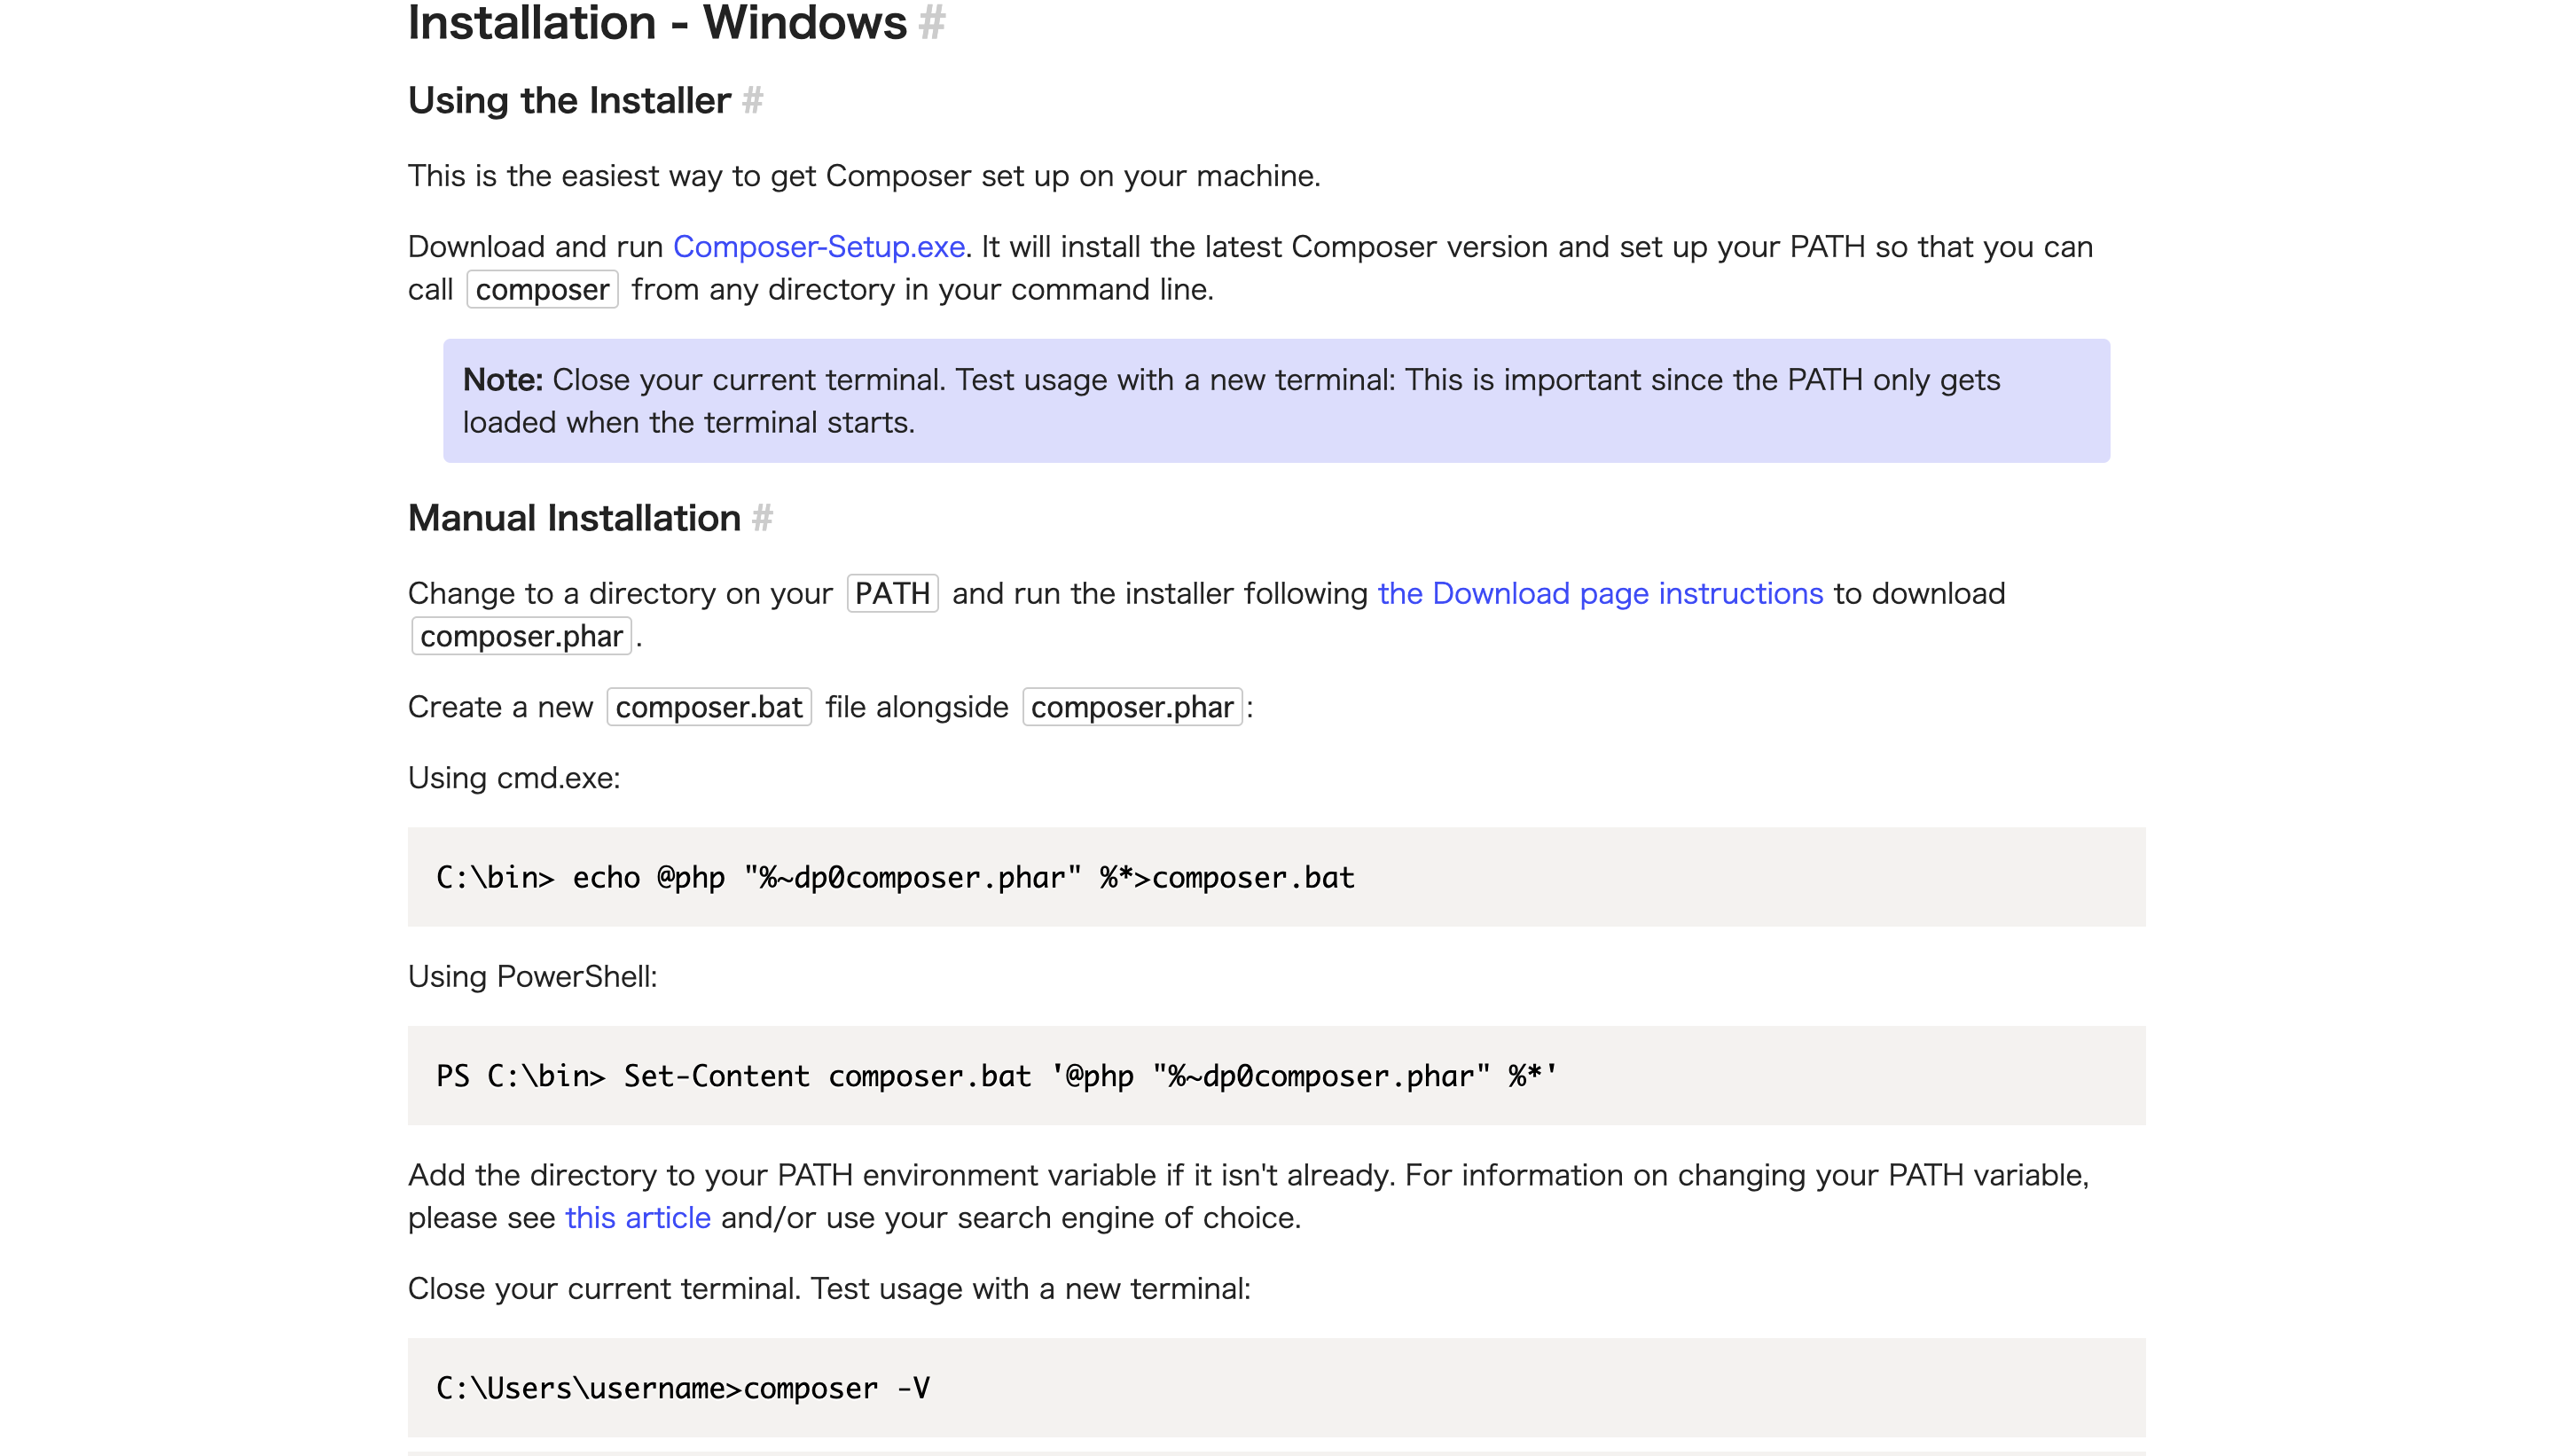Click the Manual Installation heading text
This screenshot has width=2554, height=1456.
tap(574, 518)
